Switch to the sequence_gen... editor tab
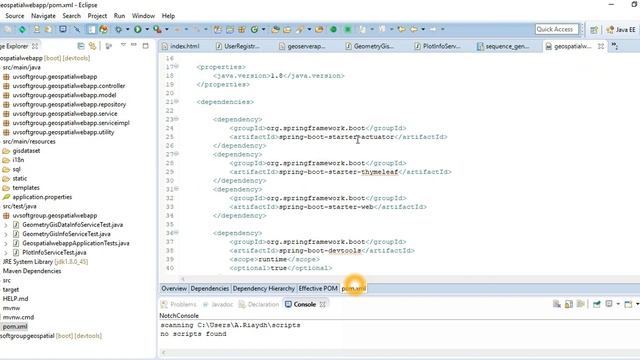This screenshot has height=360, width=640. (x=503, y=46)
